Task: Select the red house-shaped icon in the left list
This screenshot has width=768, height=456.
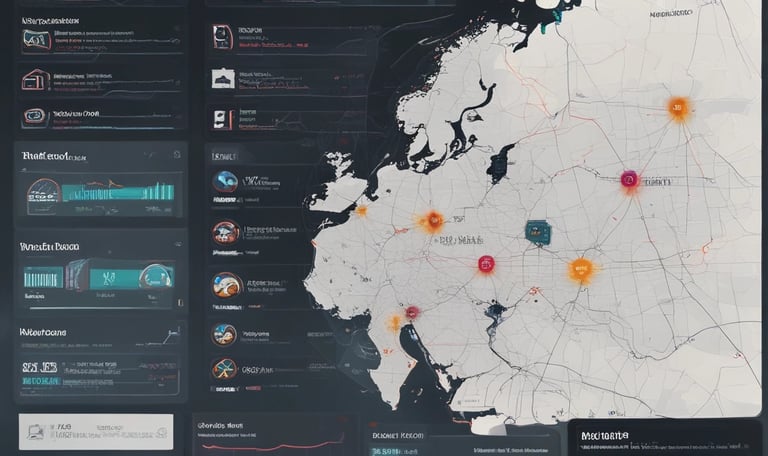Action: (36, 80)
